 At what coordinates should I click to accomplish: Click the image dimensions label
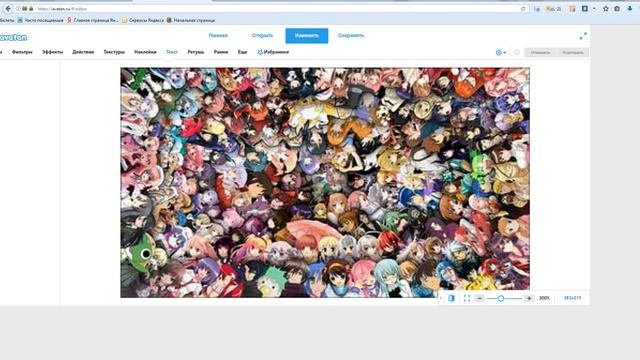tap(572, 298)
